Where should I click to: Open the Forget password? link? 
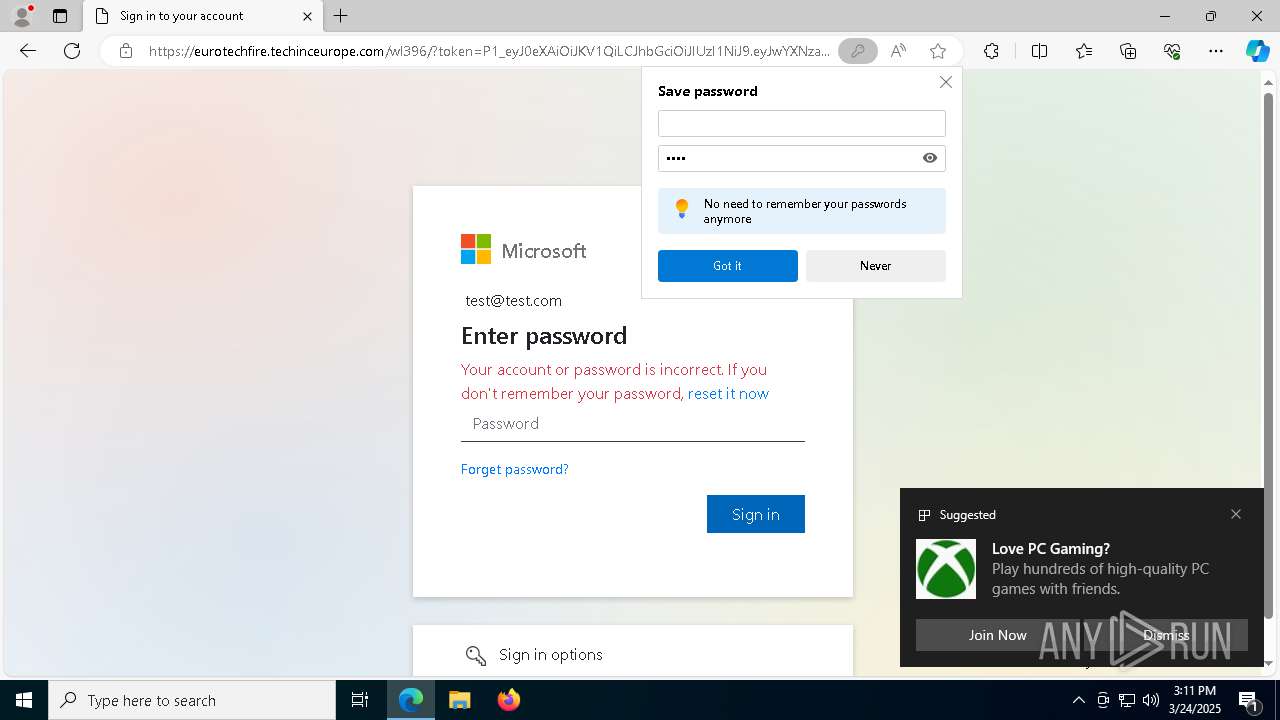[x=514, y=469]
